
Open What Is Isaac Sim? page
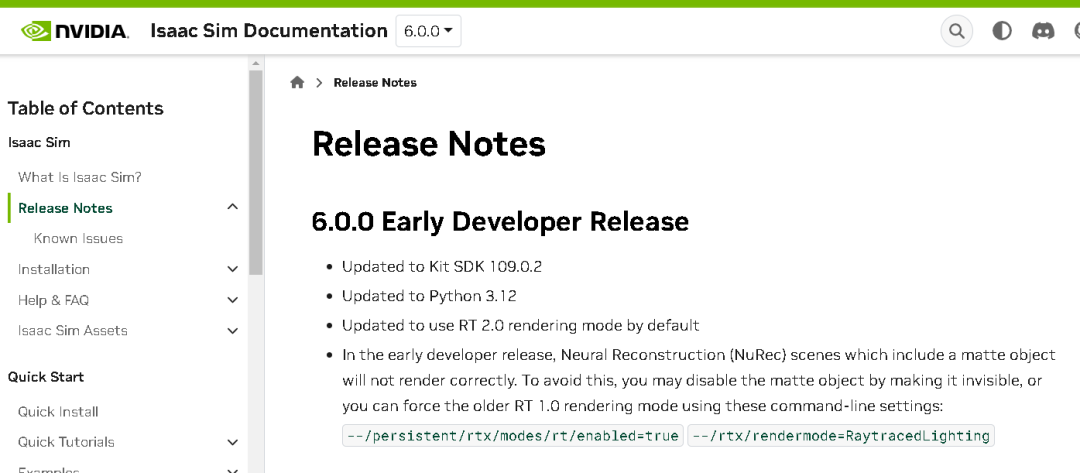click(x=80, y=177)
